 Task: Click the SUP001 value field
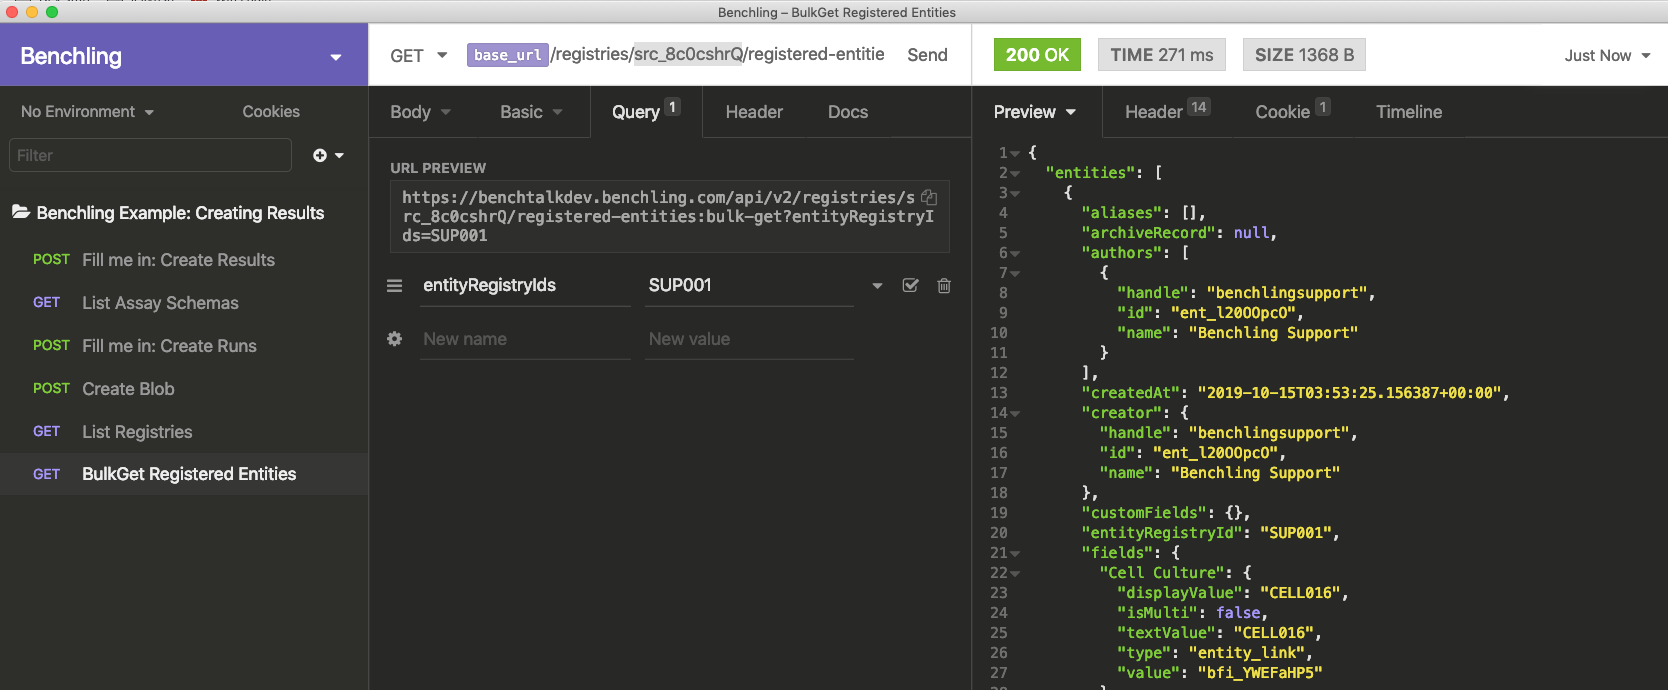pyautogui.click(x=749, y=286)
